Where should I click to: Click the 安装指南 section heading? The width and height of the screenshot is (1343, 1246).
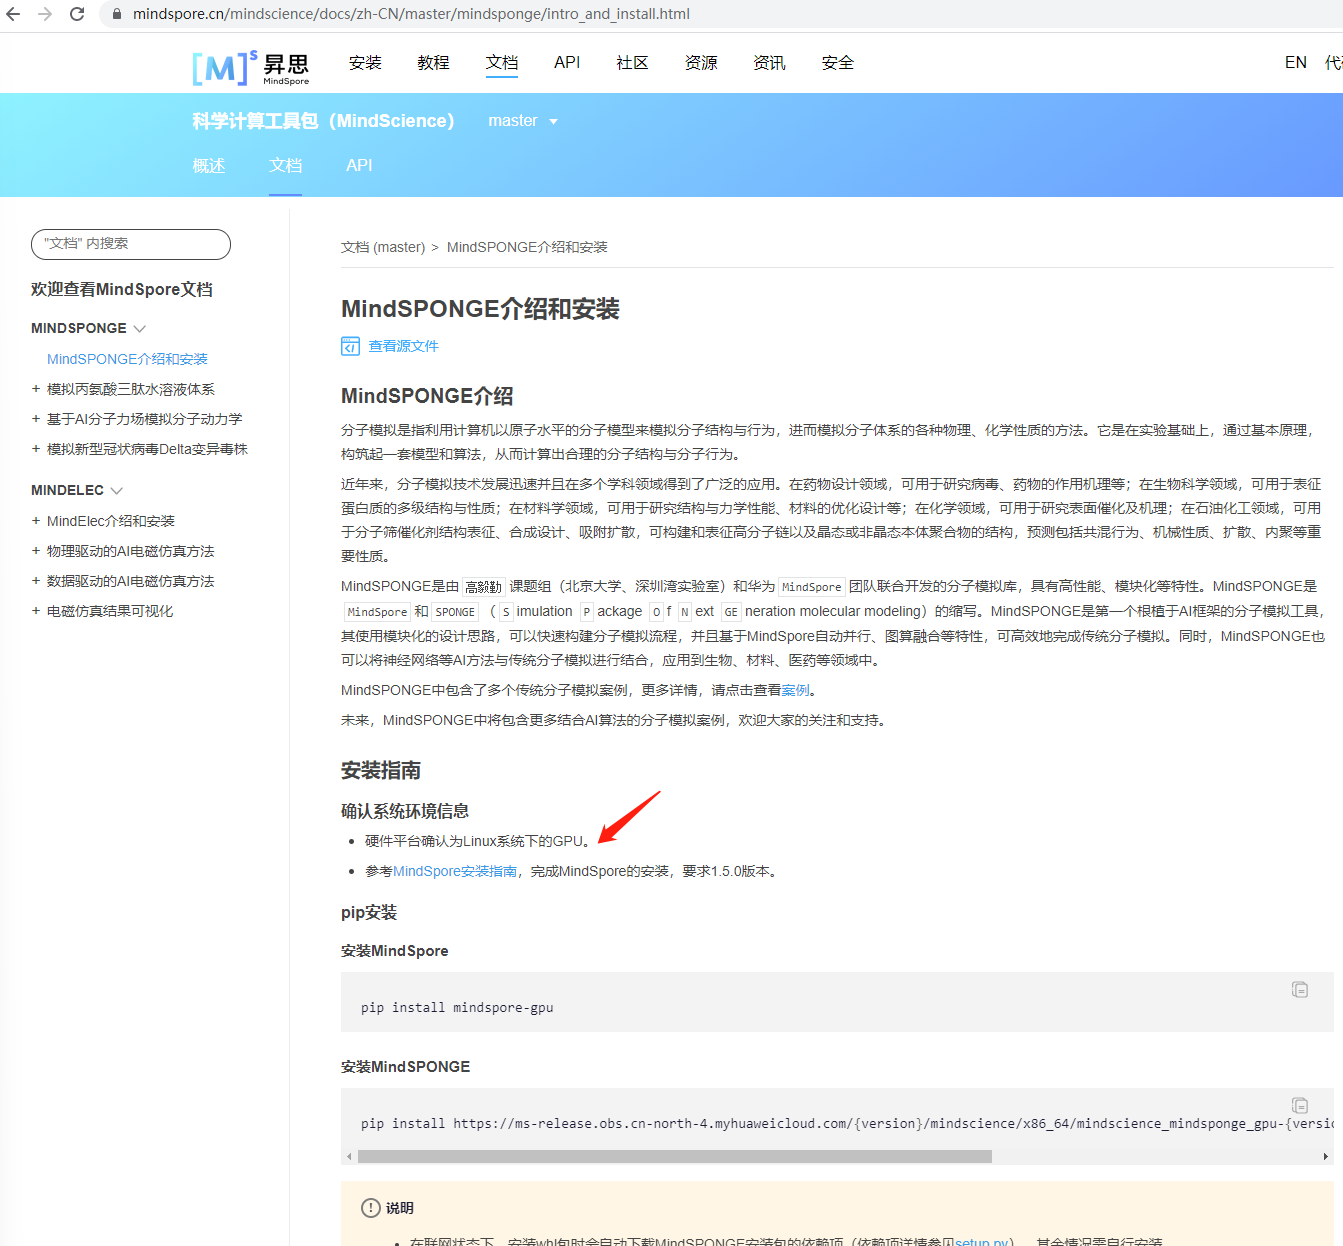point(381,770)
